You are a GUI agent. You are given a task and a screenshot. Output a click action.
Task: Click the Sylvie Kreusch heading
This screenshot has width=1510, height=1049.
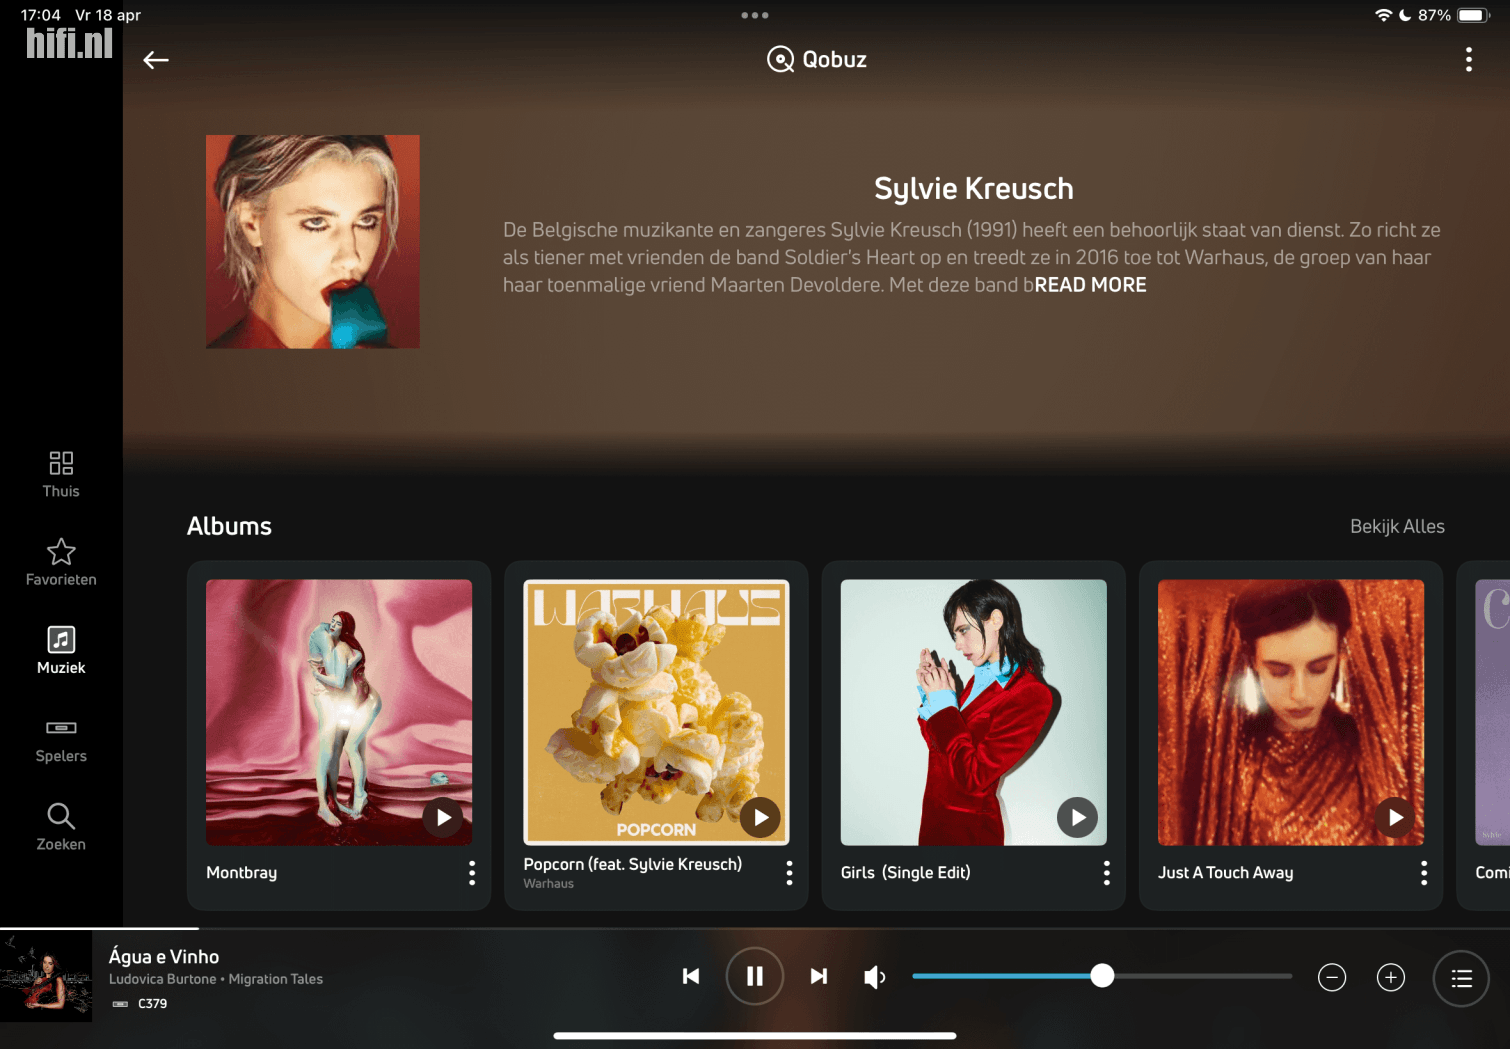973,188
